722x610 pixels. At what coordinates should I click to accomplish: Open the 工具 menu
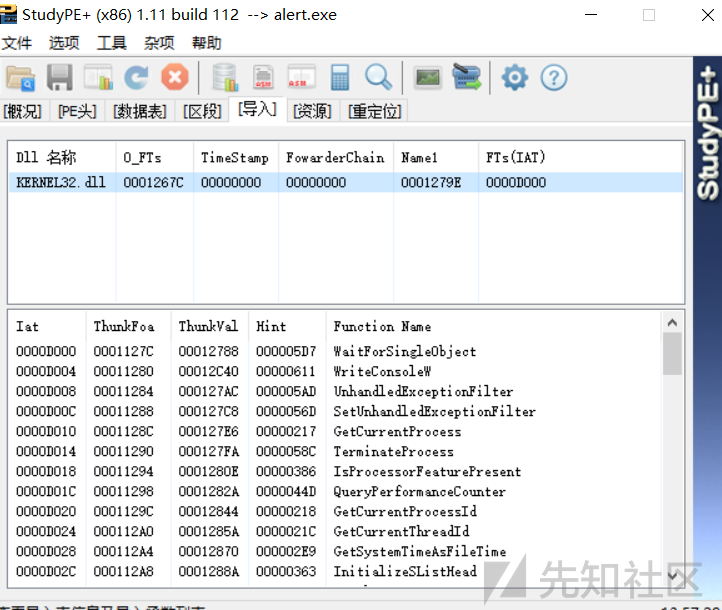[x=112, y=43]
